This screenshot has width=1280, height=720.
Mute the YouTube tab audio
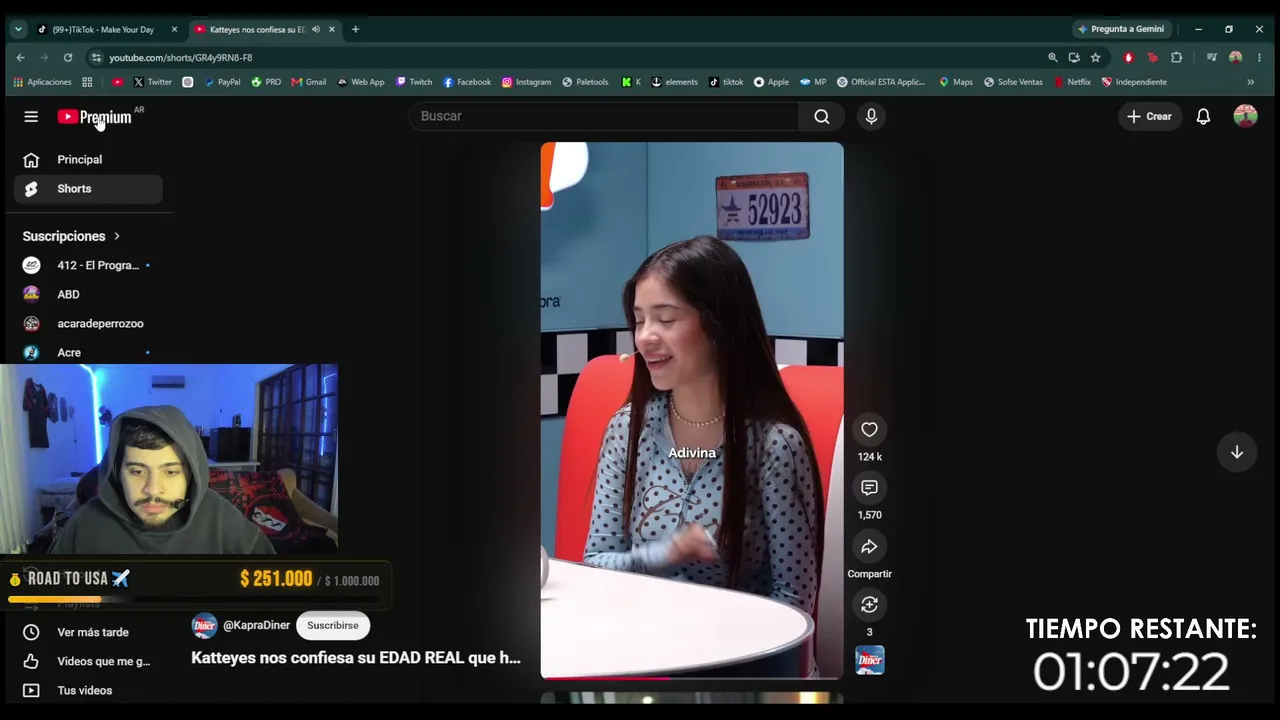[316, 29]
